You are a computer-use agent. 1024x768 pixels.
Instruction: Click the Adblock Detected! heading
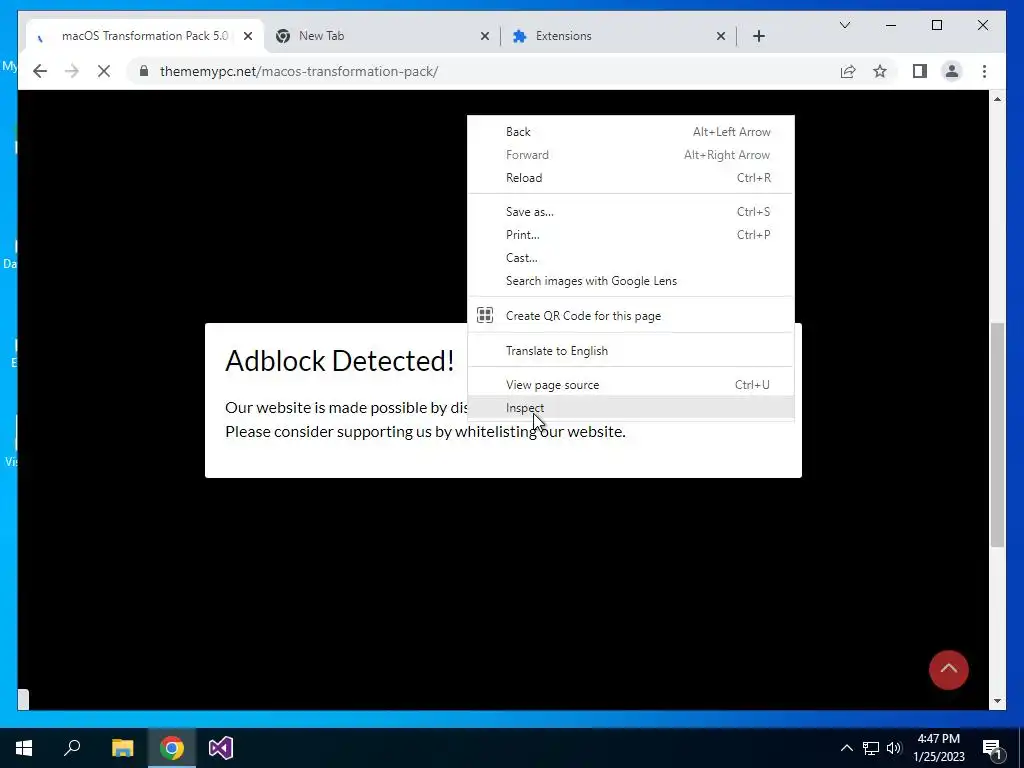click(x=340, y=360)
